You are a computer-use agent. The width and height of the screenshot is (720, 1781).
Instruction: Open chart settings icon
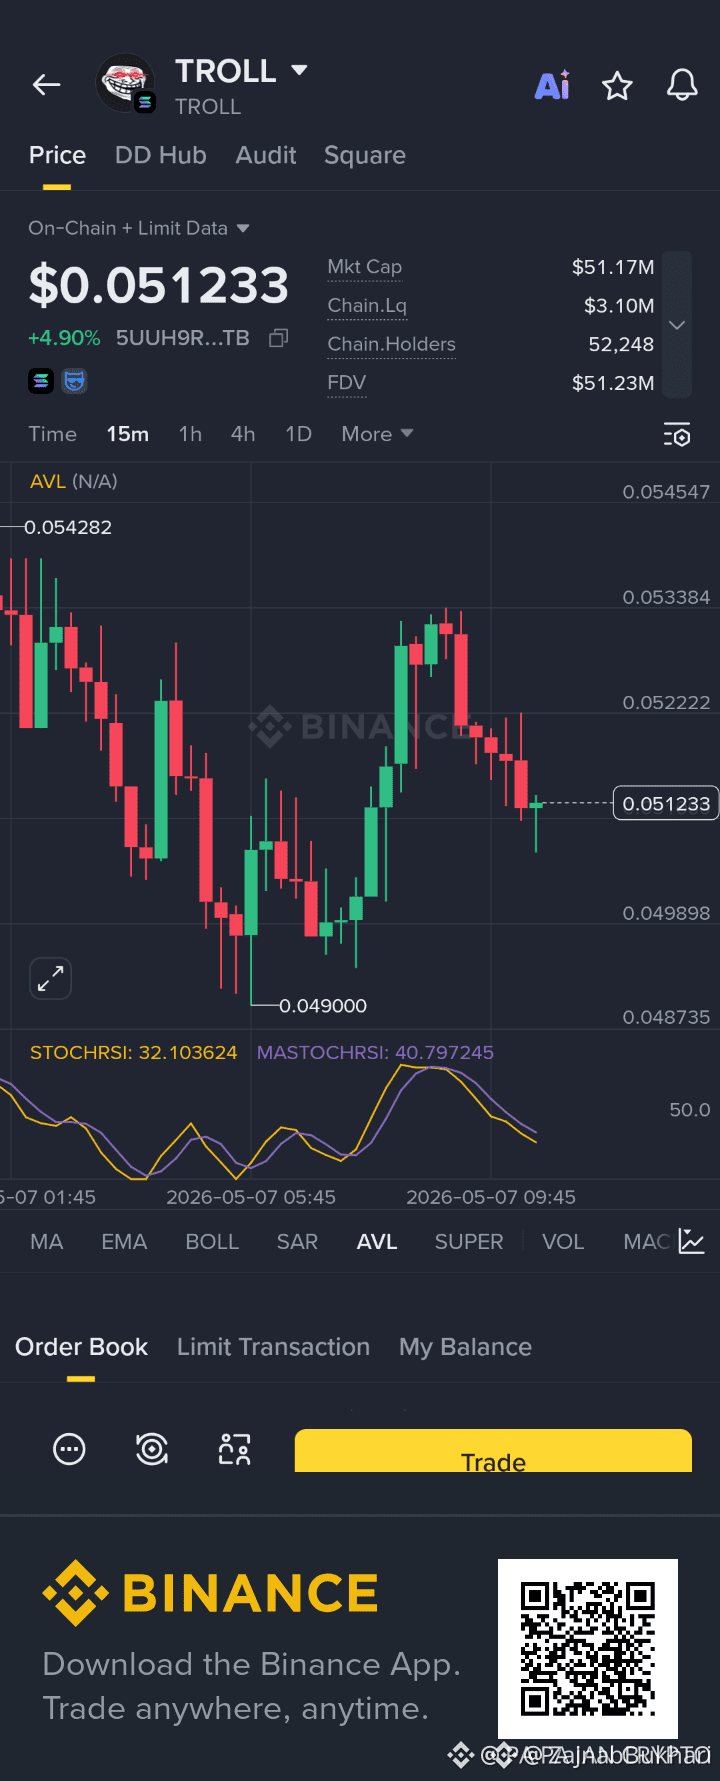click(x=677, y=435)
